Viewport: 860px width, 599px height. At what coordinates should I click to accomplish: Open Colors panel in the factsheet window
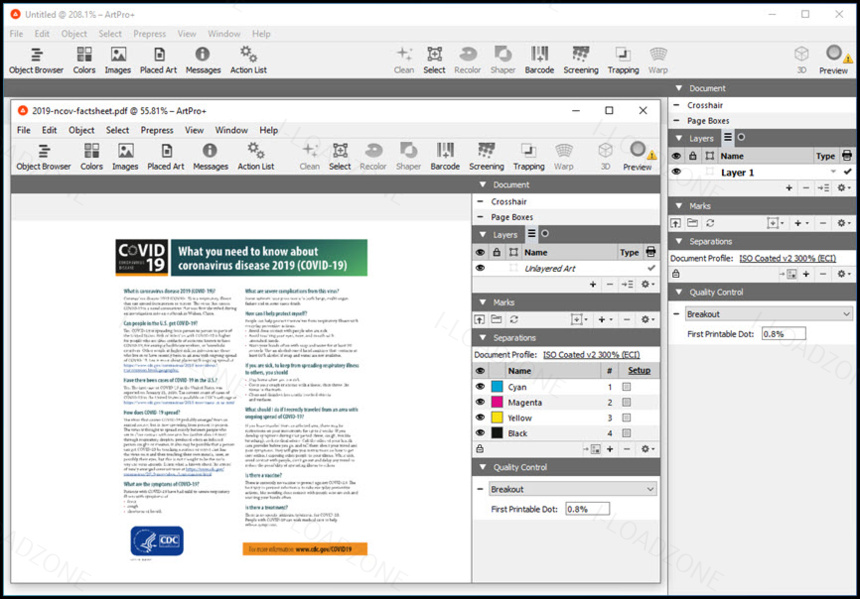[92, 157]
